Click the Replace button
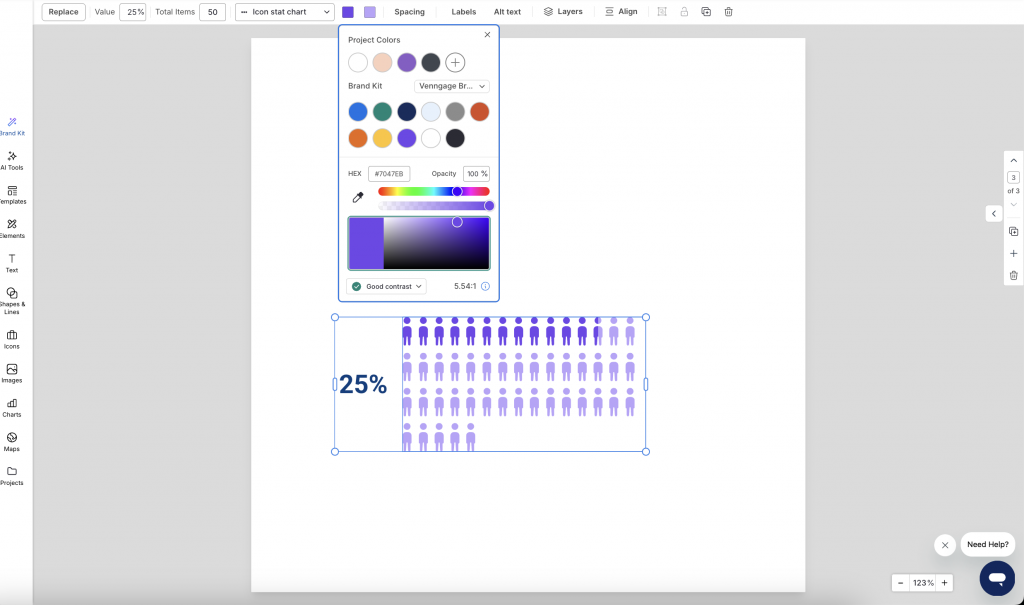The image size is (1024, 605). click(63, 11)
